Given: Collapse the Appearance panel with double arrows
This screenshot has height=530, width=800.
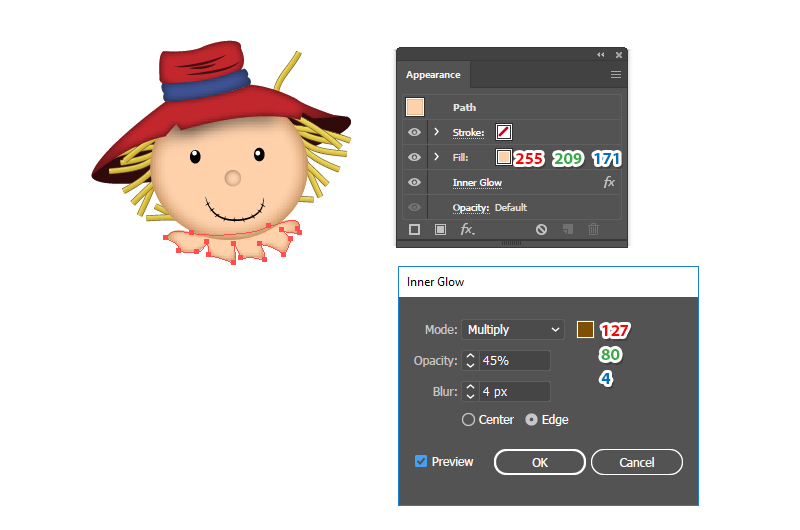Looking at the screenshot, I should (601, 55).
